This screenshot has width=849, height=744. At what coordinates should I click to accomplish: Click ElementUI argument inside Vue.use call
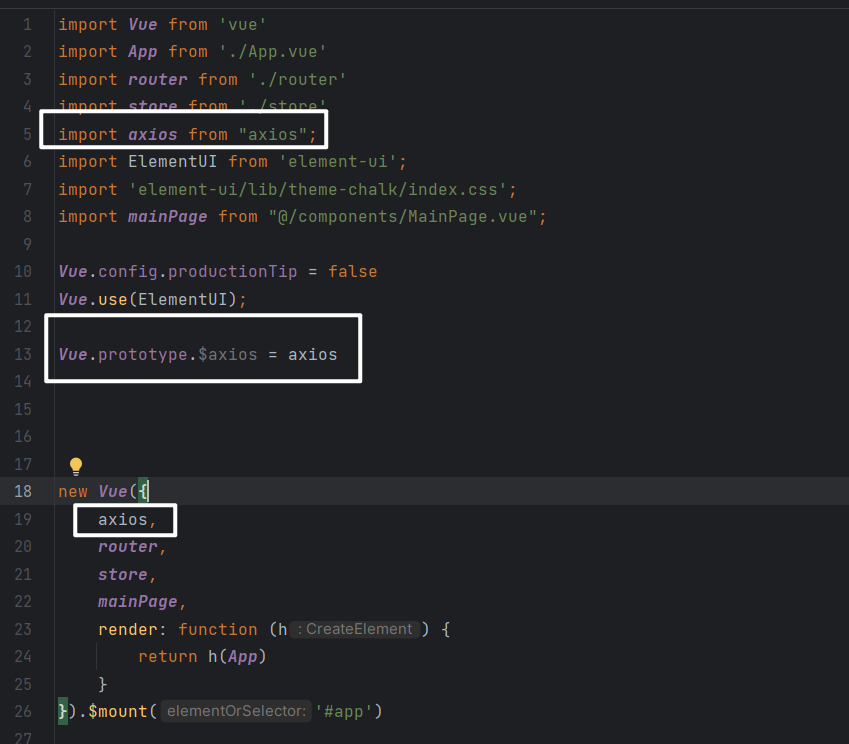click(x=182, y=299)
